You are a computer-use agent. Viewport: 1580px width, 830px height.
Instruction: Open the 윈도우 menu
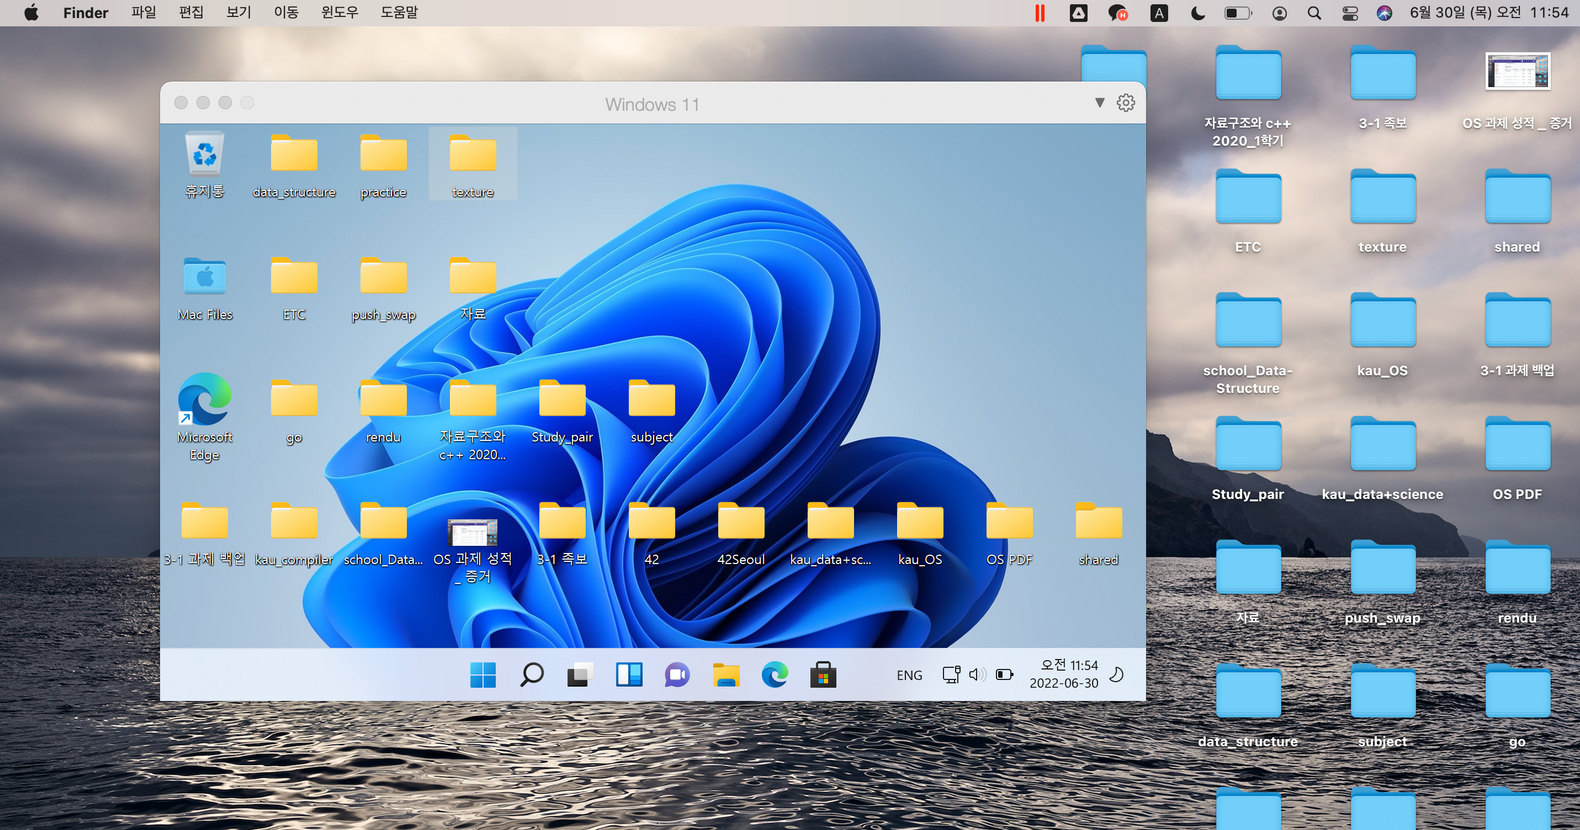point(340,13)
